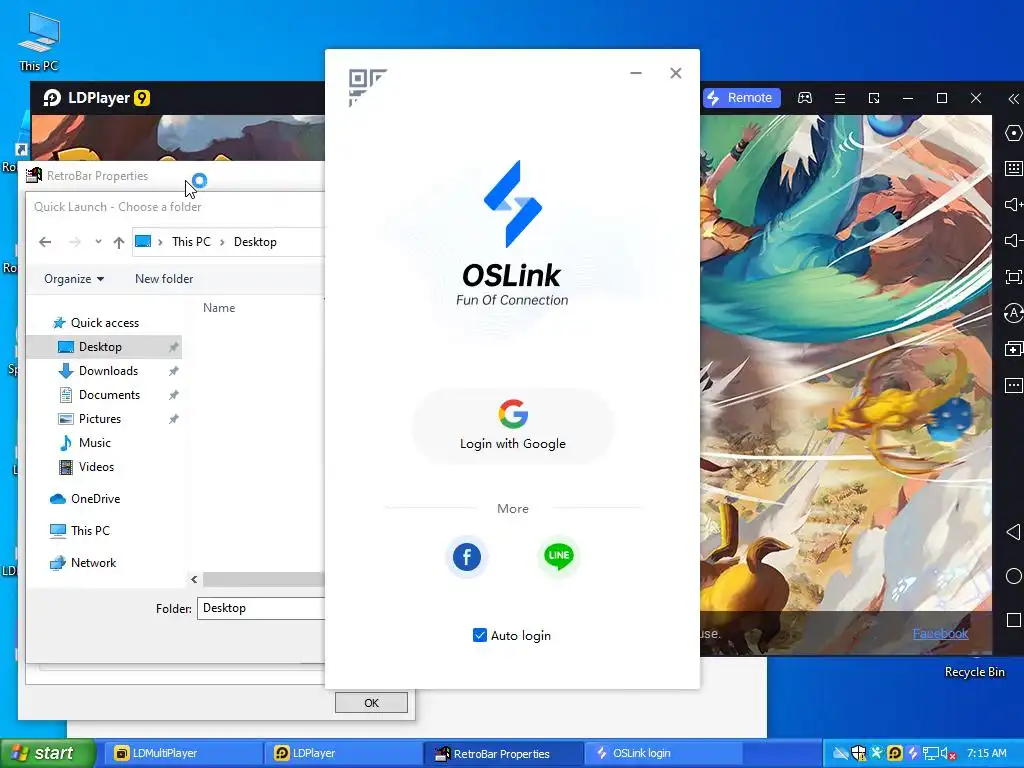This screenshot has width=1024, height=768.
Task: Go back in the folder dialog
Action: tap(45, 242)
